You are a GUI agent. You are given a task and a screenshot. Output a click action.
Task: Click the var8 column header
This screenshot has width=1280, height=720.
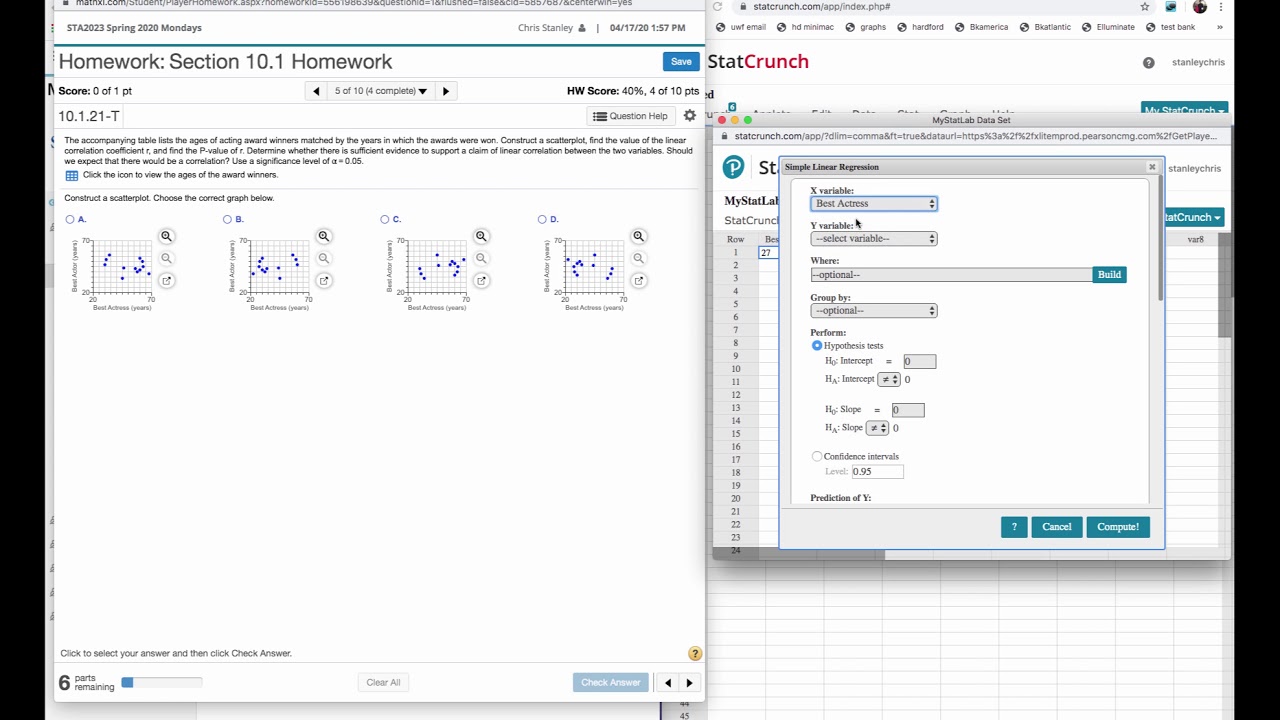pyautogui.click(x=1195, y=240)
